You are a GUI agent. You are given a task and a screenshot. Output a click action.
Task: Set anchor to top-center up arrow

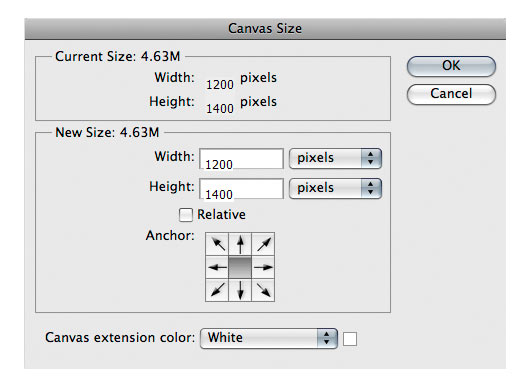(240, 244)
